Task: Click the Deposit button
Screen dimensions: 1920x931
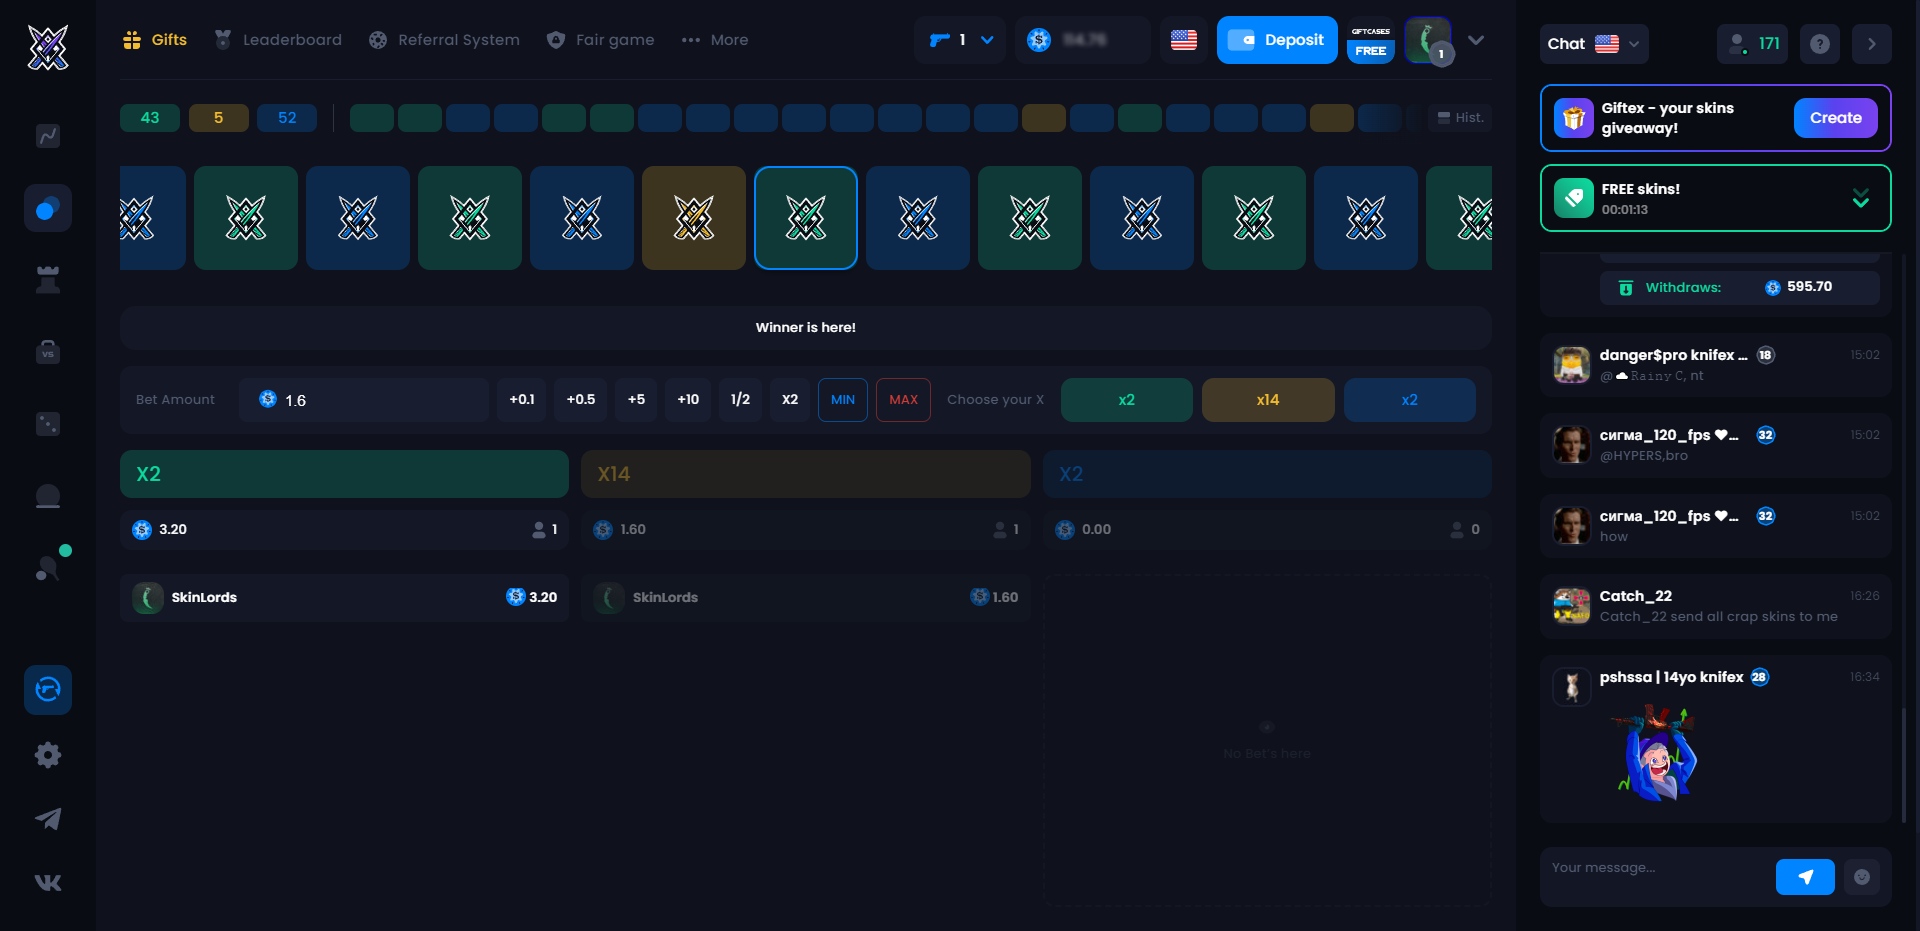Action: [1277, 40]
